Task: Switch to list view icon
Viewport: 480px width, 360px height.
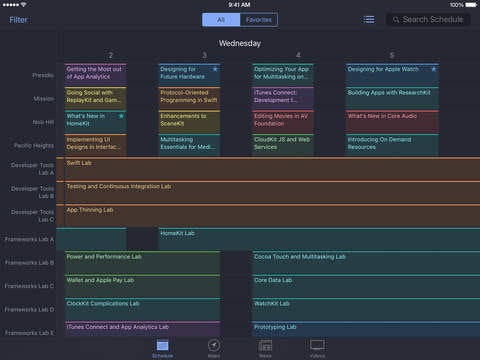Action: click(x=369, y=20)
